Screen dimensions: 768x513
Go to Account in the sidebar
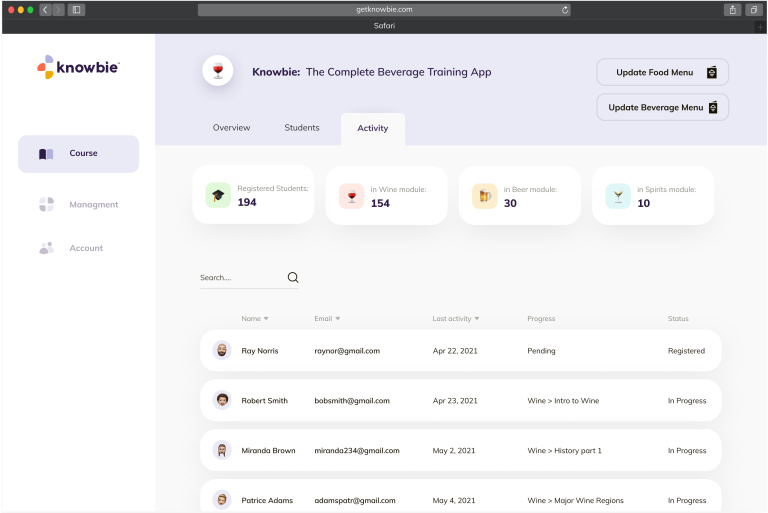(x=85, y=248)
